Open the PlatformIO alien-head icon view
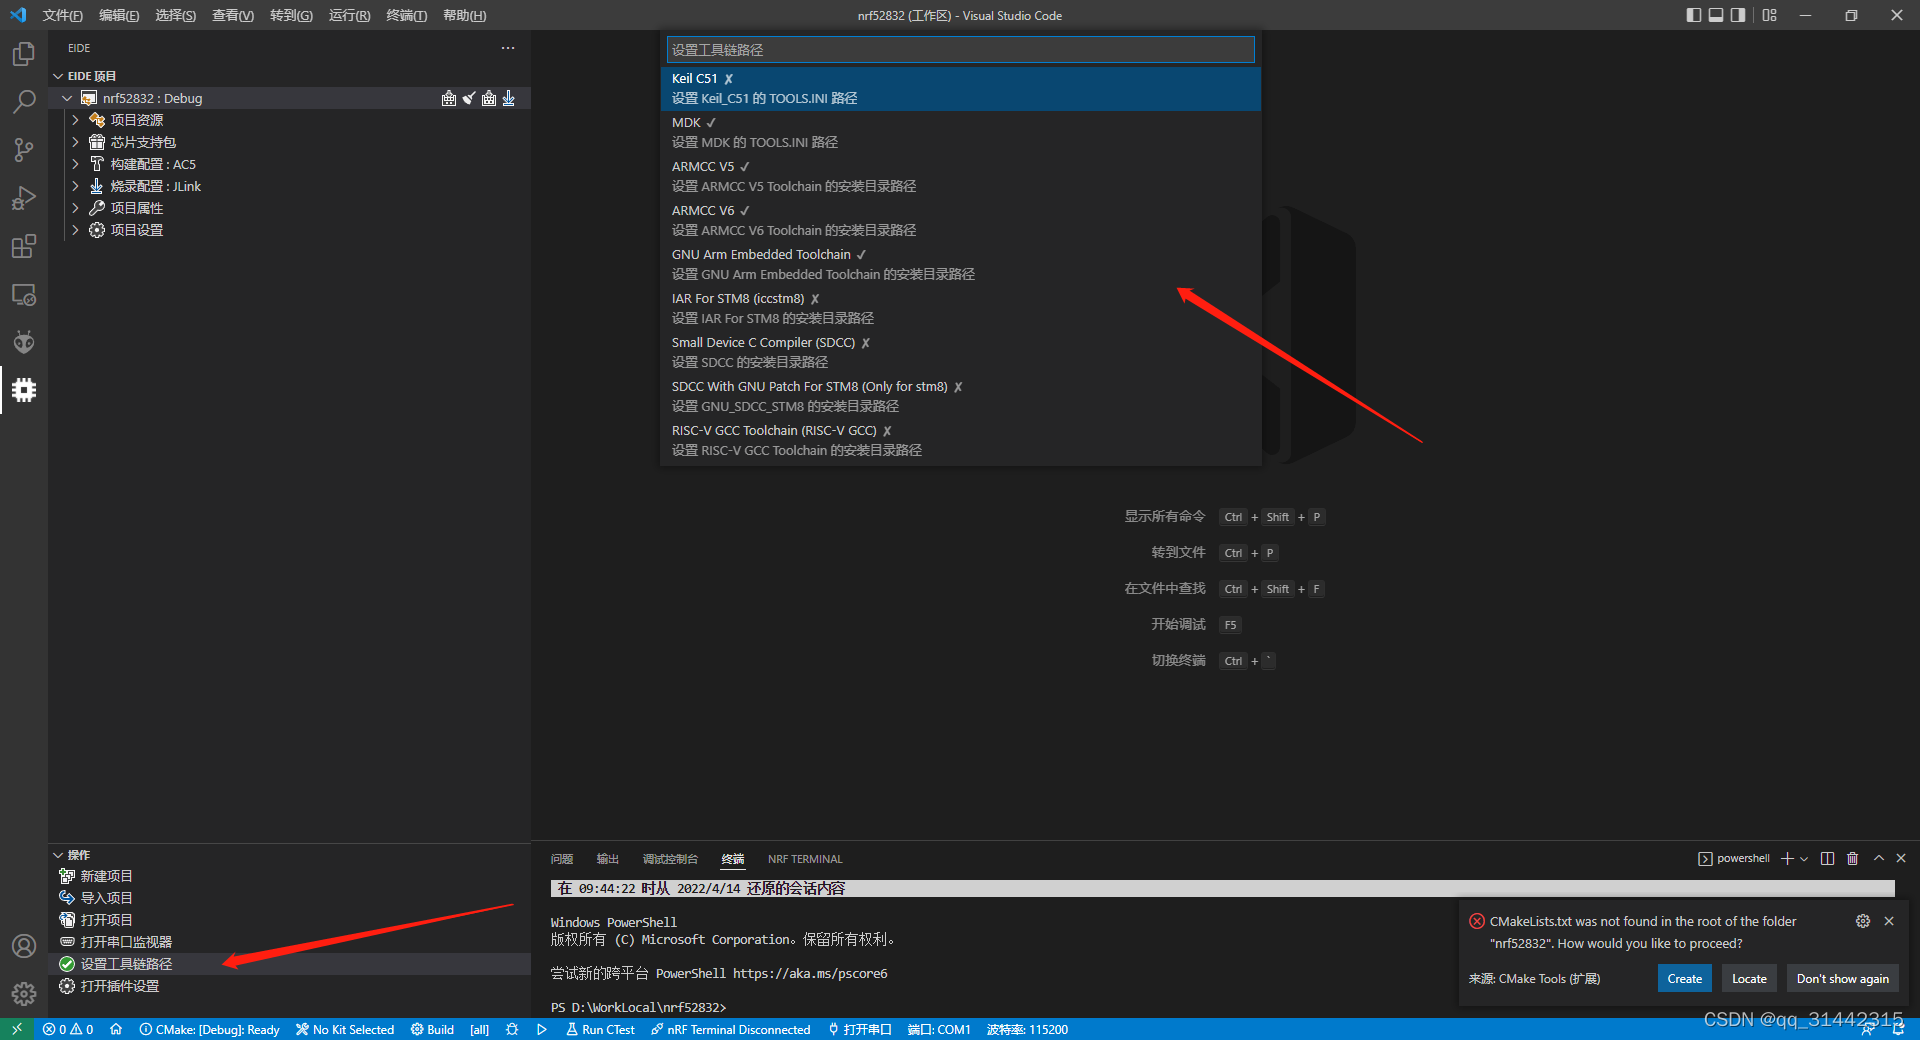1920x1040 pixels. (x=24, y=342)
